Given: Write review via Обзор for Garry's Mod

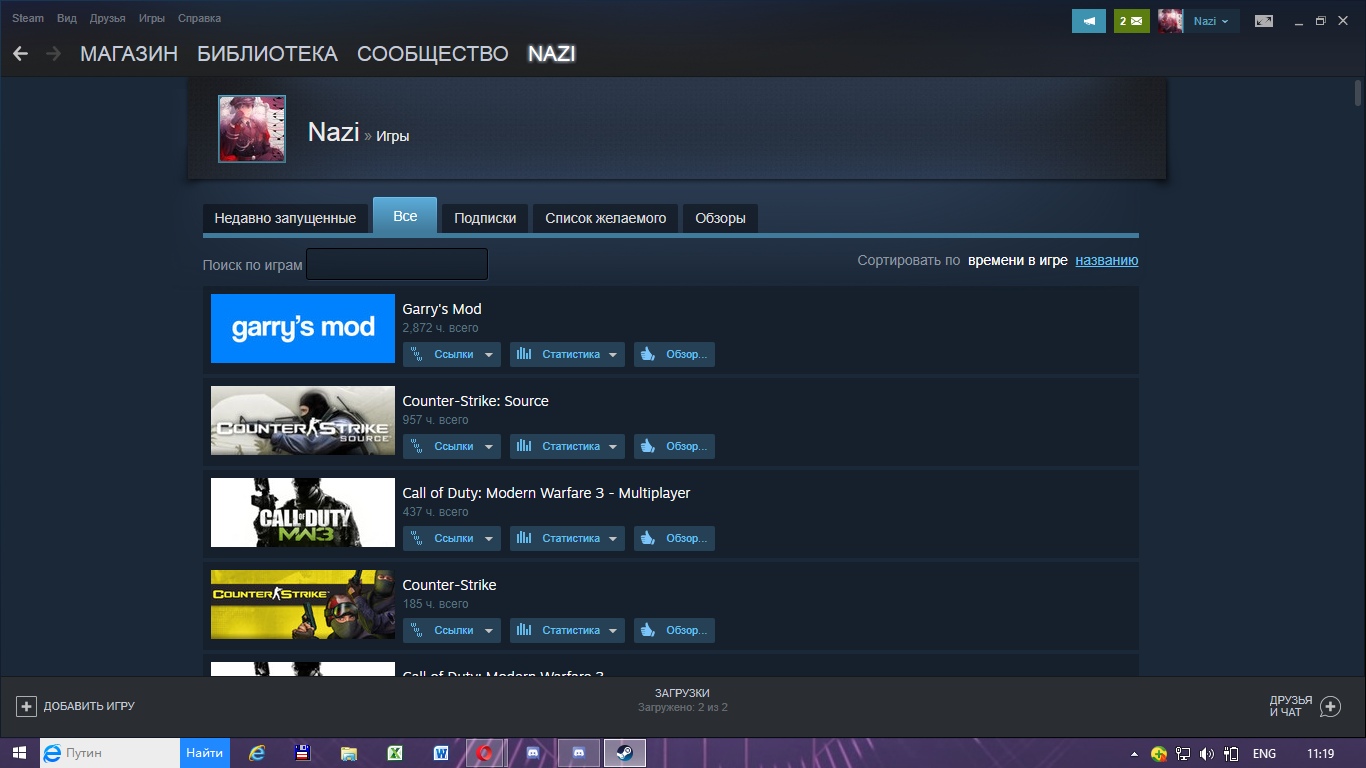Looking at the screenshot, I should [x=674, y=354].
